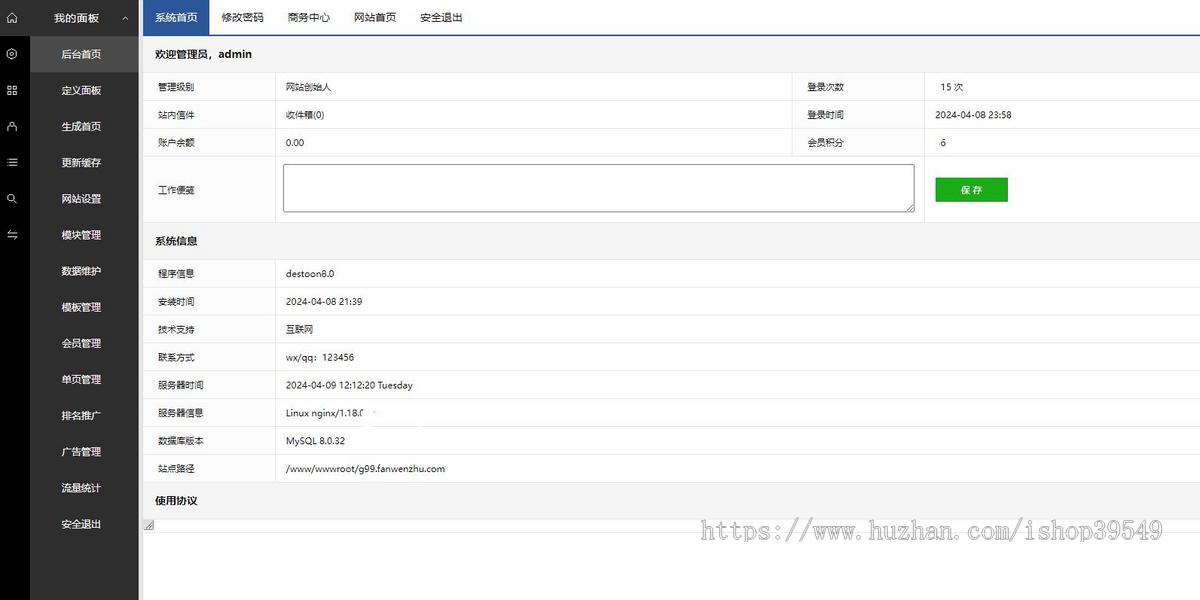The height and width of the screenshot is (600, 1200).
Task: Click the 我的面板 heading
Action: click(x=76, y=18)
